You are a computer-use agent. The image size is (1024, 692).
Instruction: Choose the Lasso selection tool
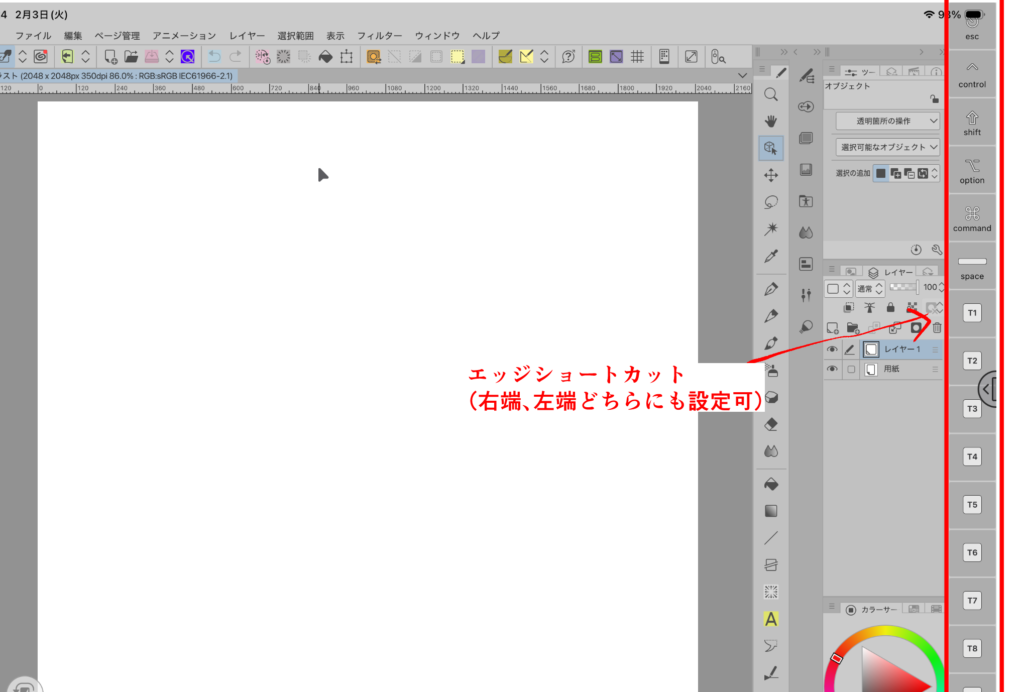(x=771, y=202)
